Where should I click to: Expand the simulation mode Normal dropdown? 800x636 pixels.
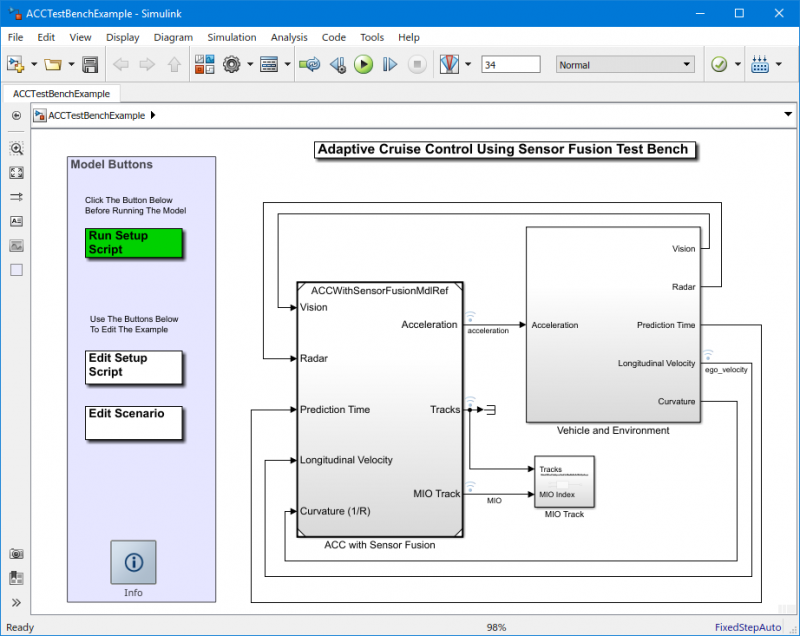(x=625, y=65)
